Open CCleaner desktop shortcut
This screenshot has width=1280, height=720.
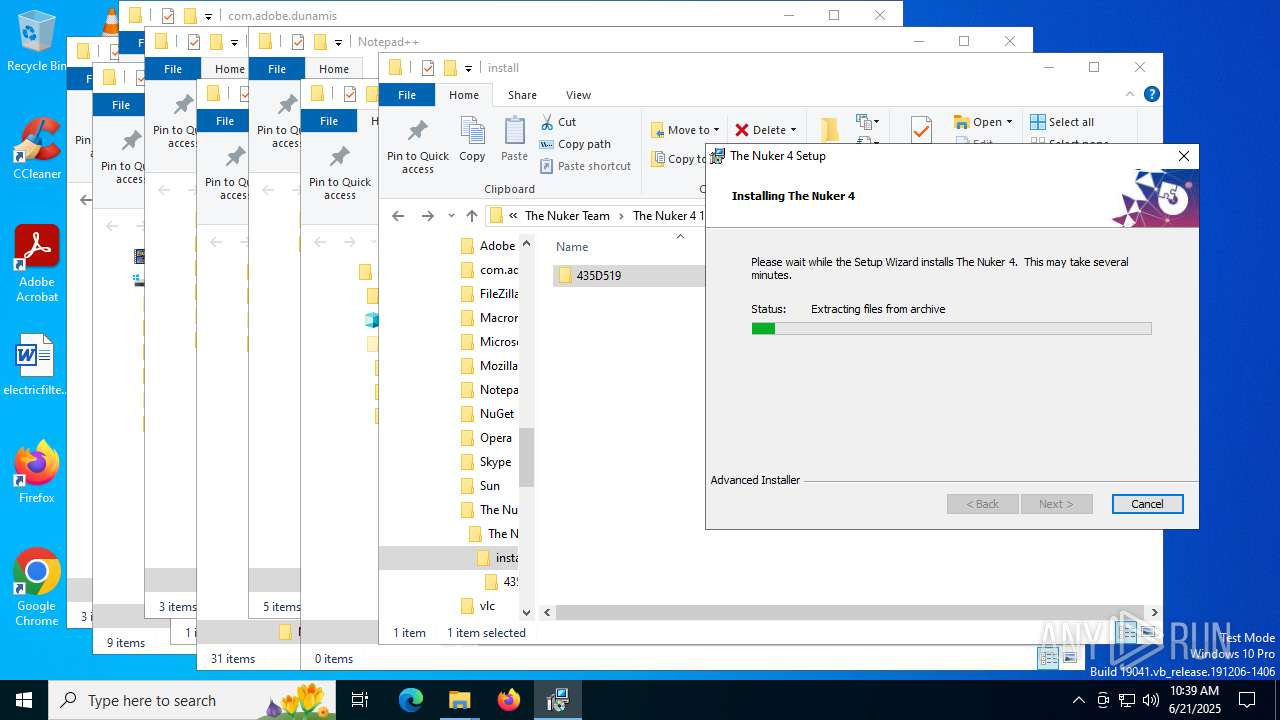[x=37, y=149]
